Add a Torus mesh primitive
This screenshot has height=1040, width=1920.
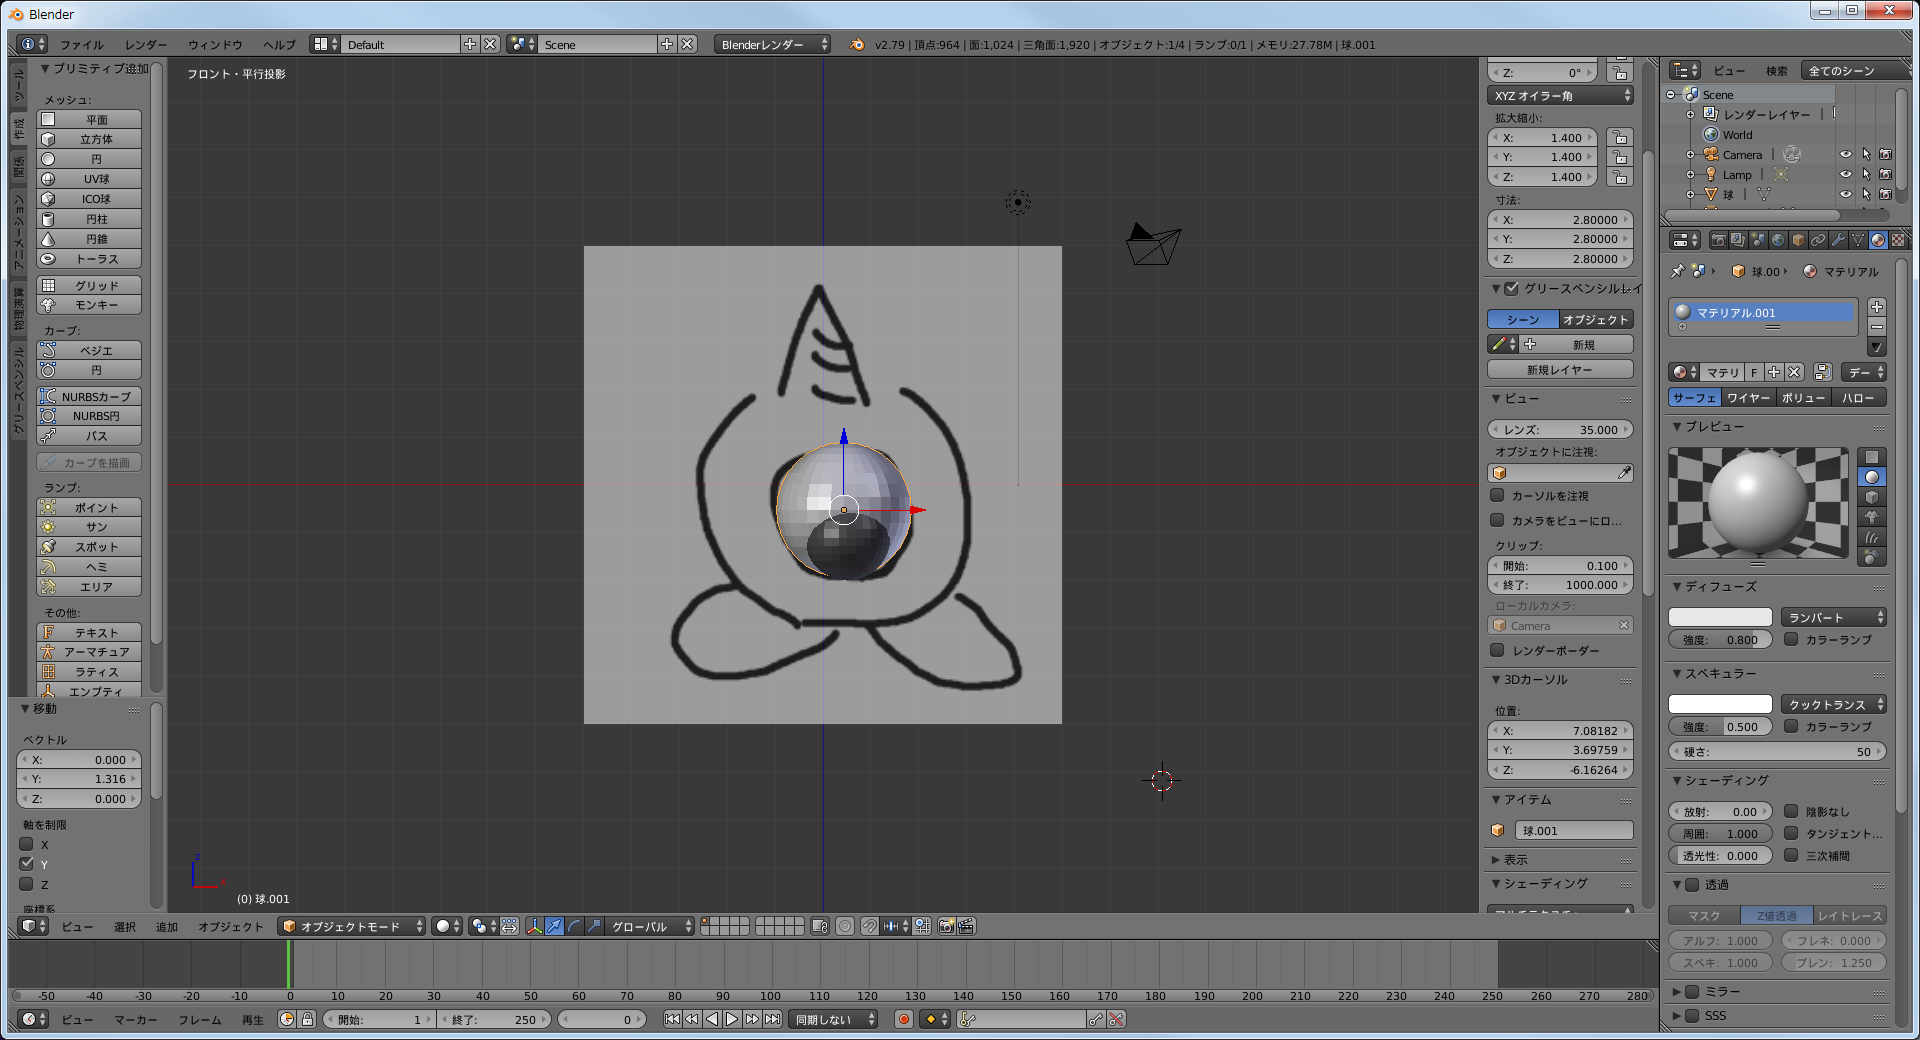tap(89, 259)
